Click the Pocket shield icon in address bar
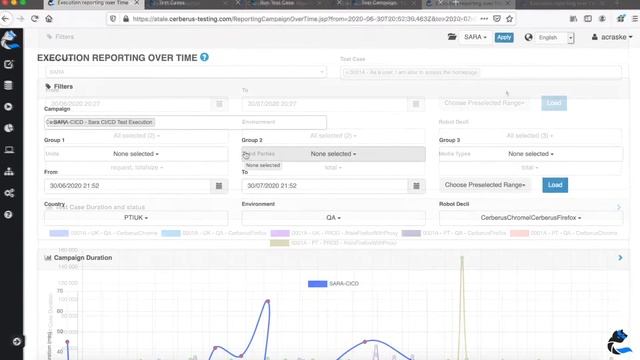640x360 pixels. click(497, 19)
